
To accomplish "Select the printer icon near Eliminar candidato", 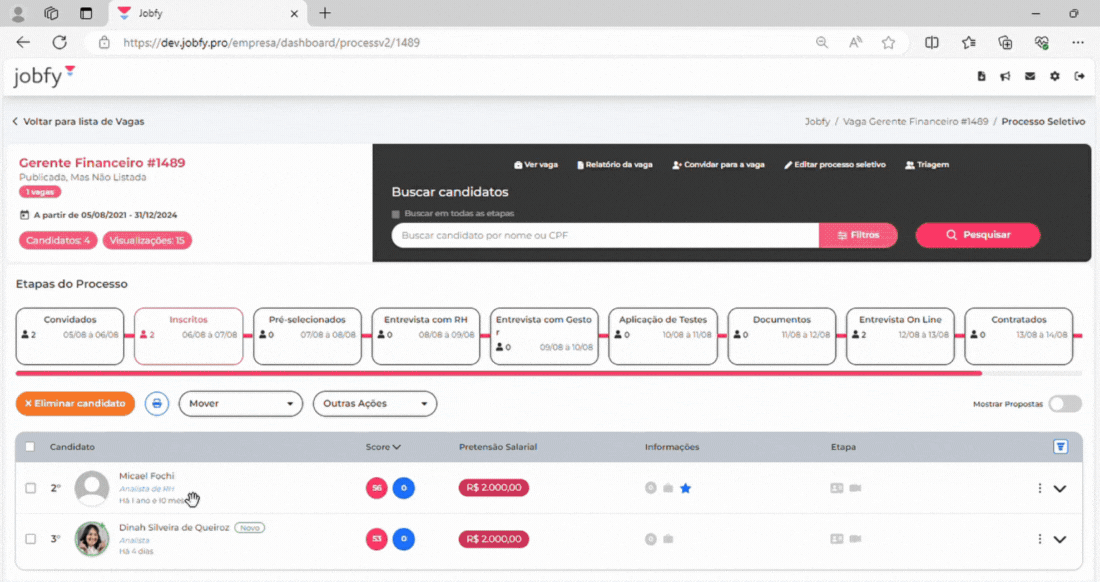I will click(157, 403).
